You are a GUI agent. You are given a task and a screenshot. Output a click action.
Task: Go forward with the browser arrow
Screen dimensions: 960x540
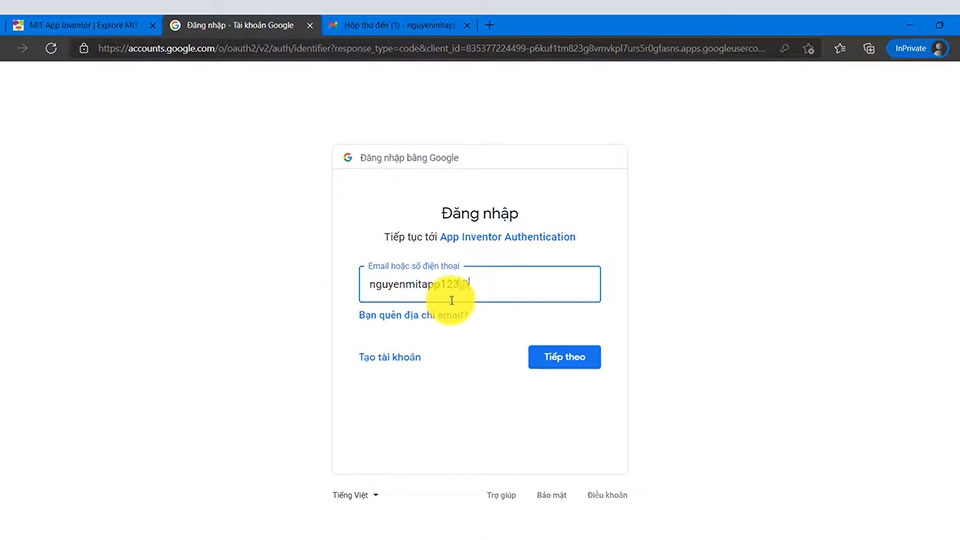click(23, 48)
